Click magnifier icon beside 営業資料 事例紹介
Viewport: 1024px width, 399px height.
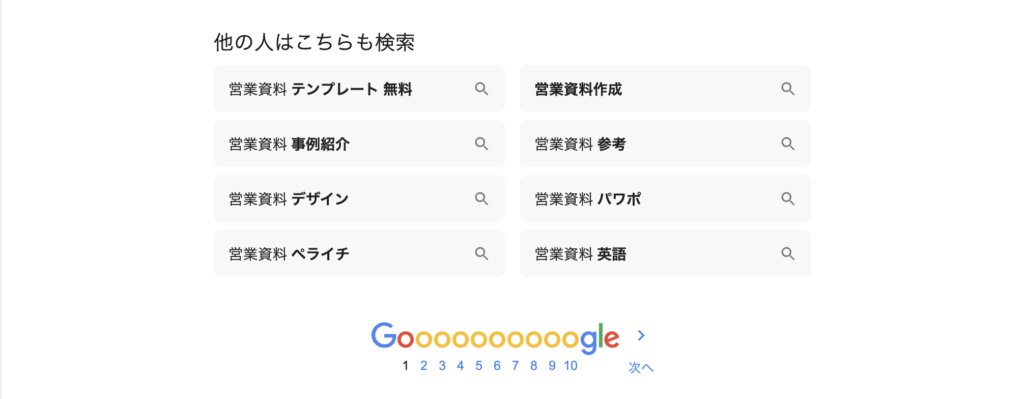[x=481, y=144]
